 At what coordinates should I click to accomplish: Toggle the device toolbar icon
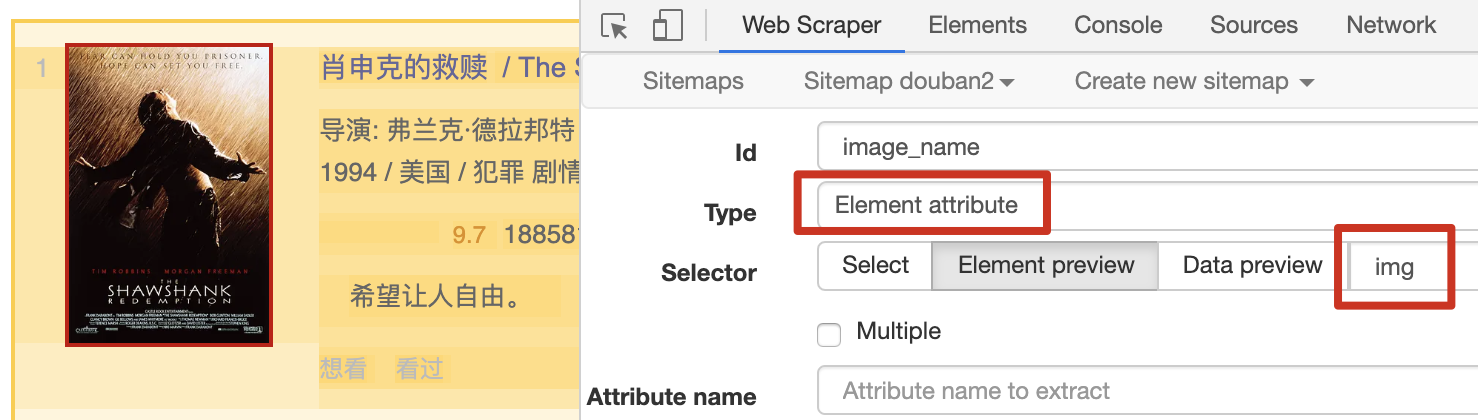667,25
